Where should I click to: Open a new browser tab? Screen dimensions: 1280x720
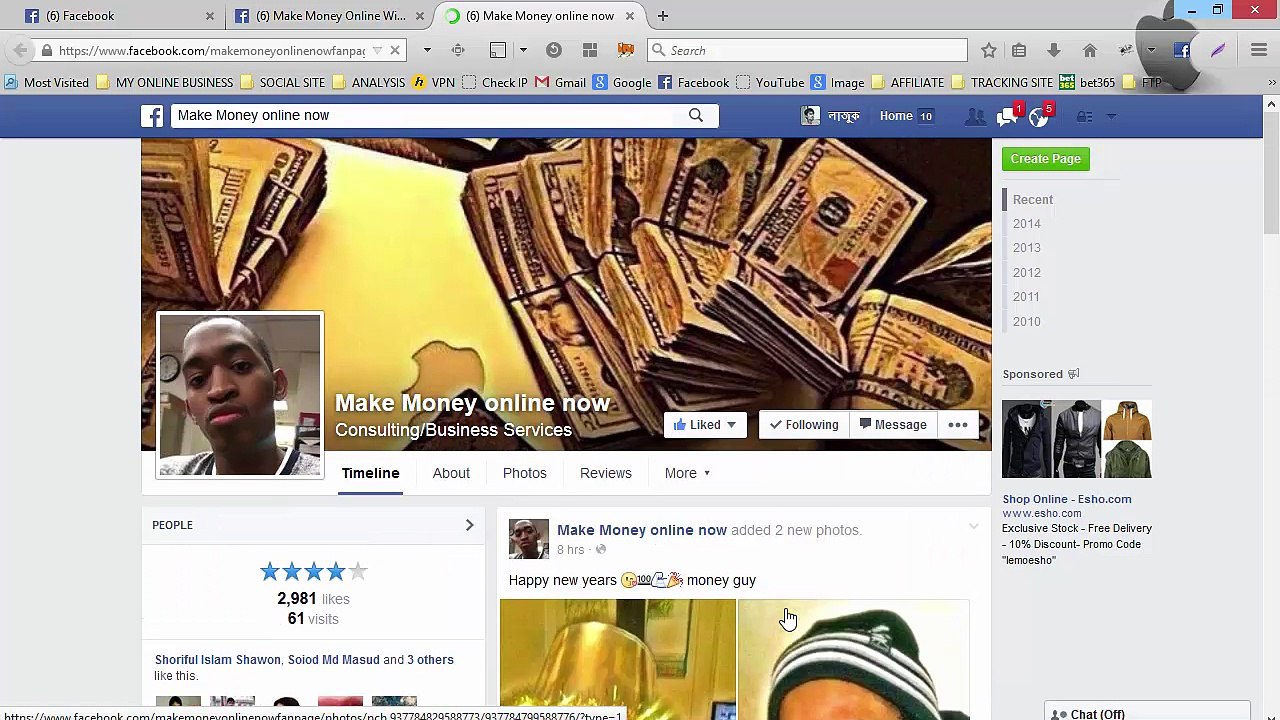point(663,16)
